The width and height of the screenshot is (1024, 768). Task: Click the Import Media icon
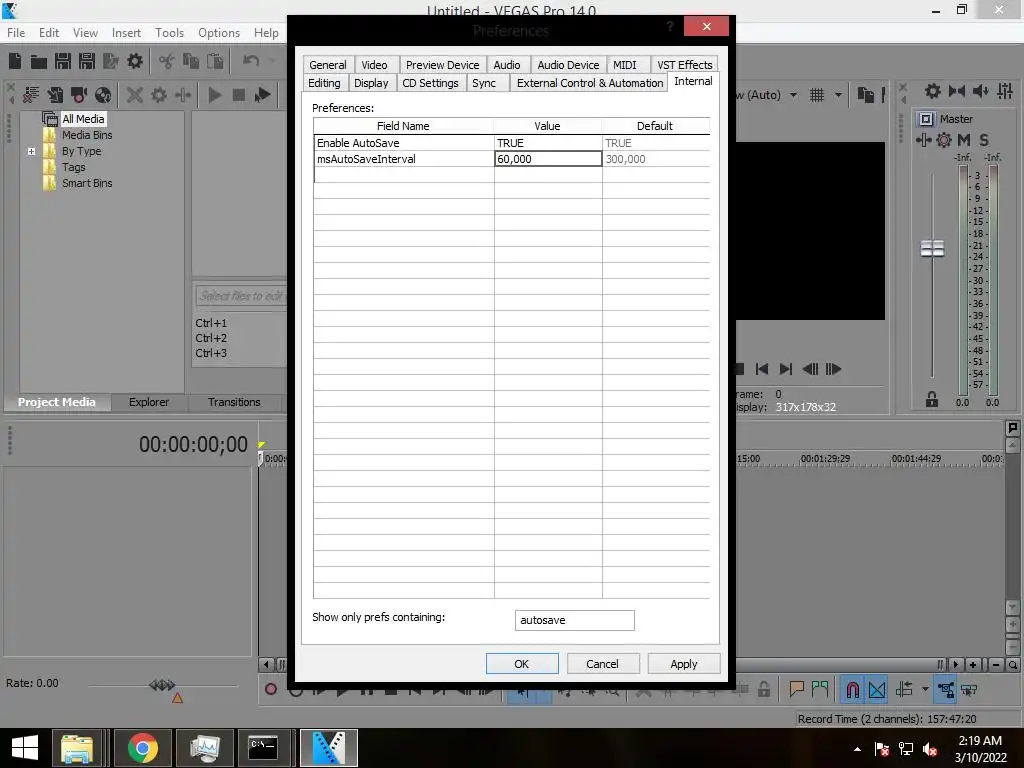point(55,95)
